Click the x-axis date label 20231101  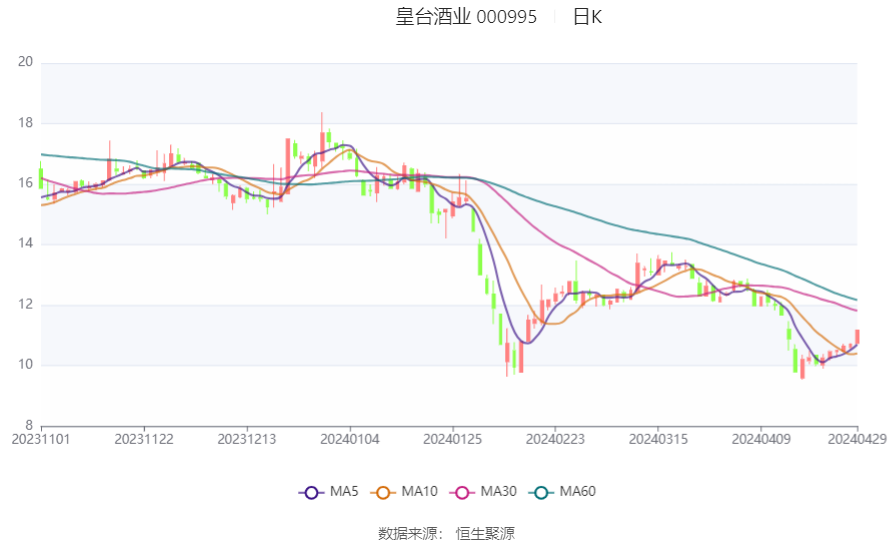41,440
